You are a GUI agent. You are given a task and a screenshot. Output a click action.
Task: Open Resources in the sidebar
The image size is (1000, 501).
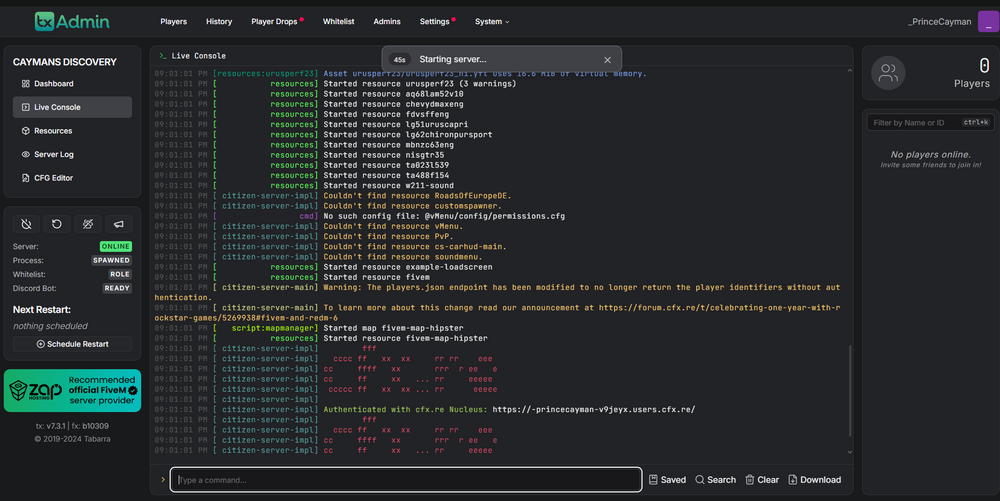tap(72, 131)
